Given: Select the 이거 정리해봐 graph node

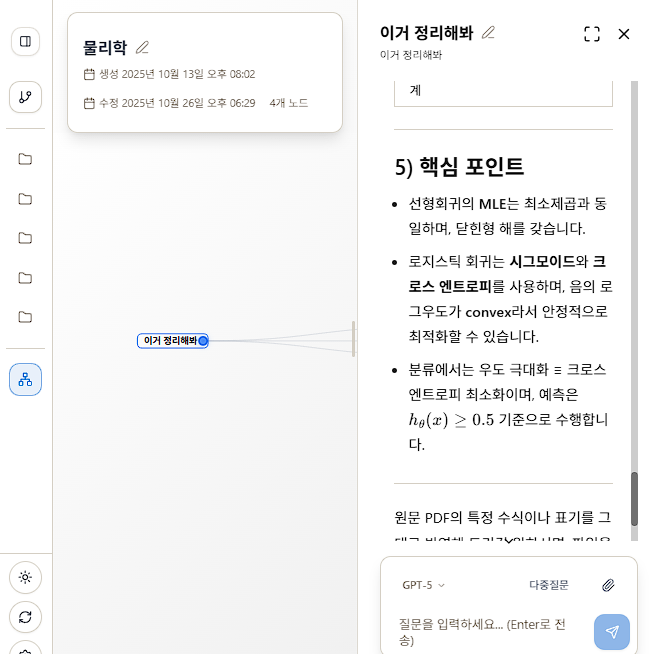Looking at the screenshot, I should tap(172, 341).
